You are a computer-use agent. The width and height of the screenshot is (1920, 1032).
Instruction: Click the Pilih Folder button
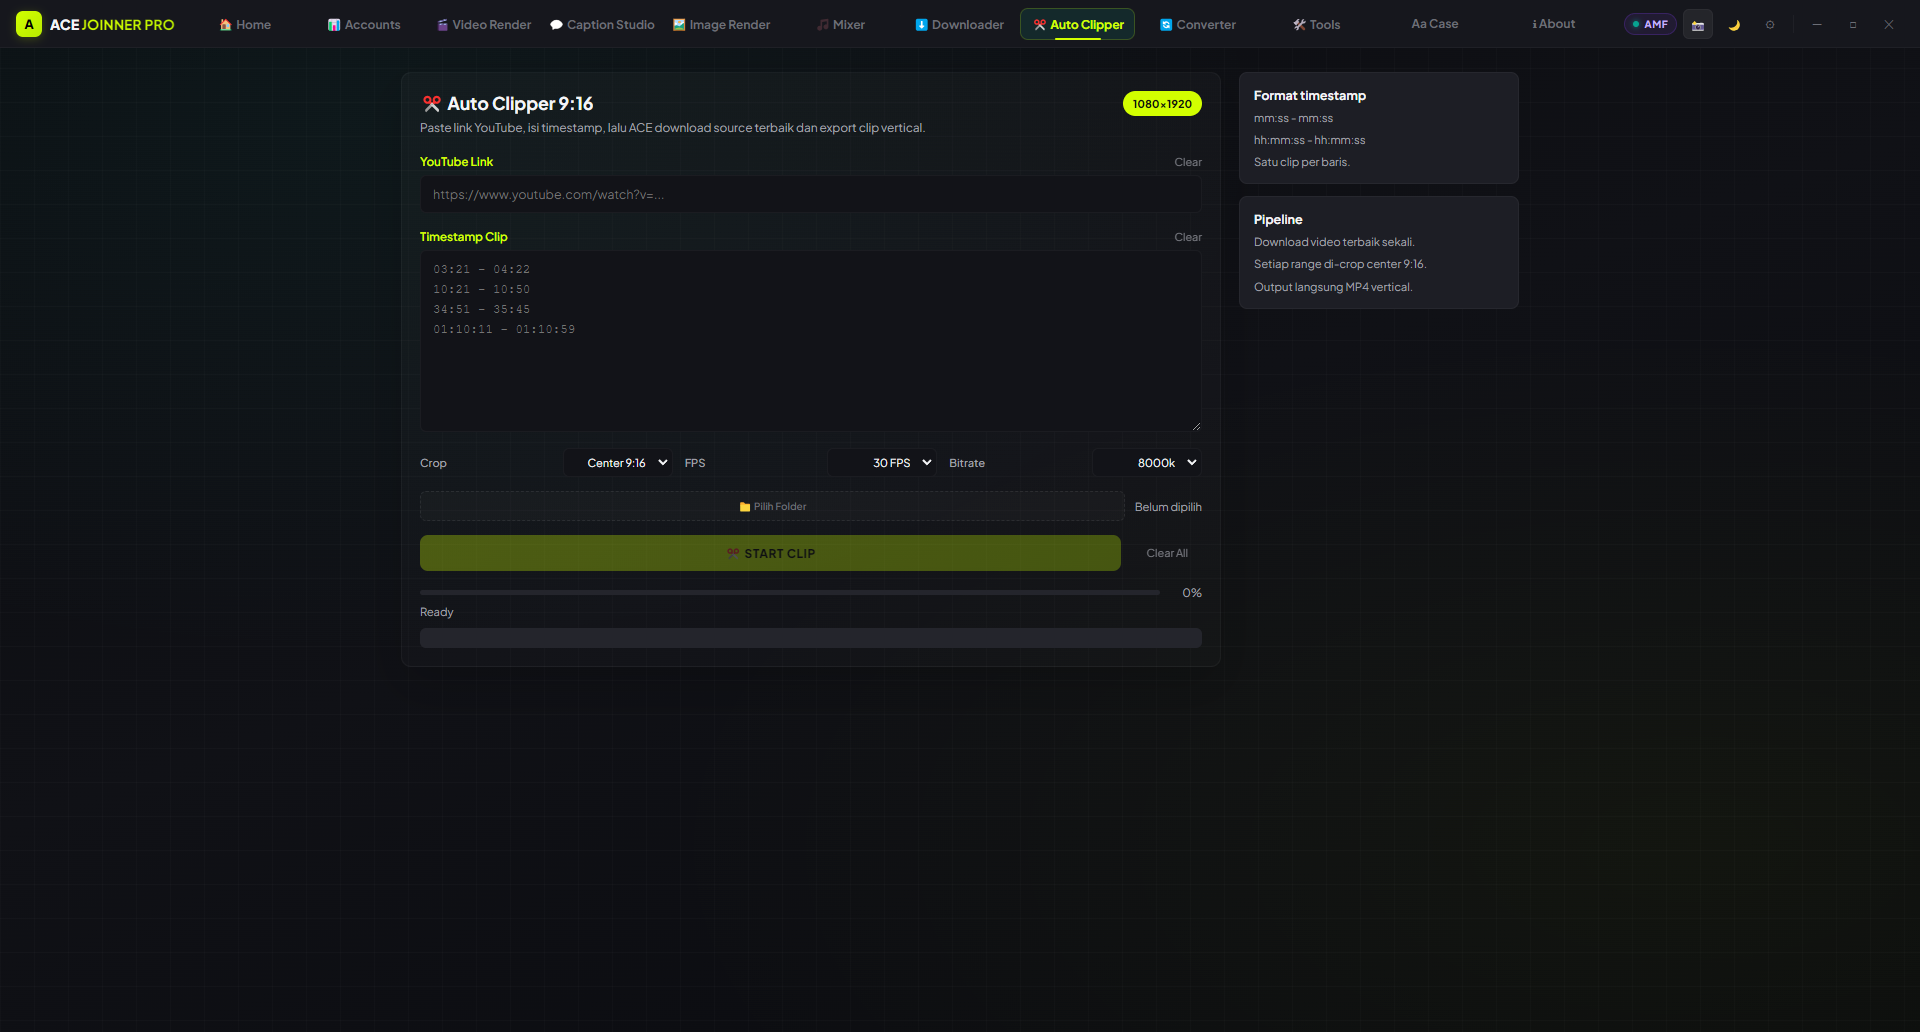pos(772,507)
